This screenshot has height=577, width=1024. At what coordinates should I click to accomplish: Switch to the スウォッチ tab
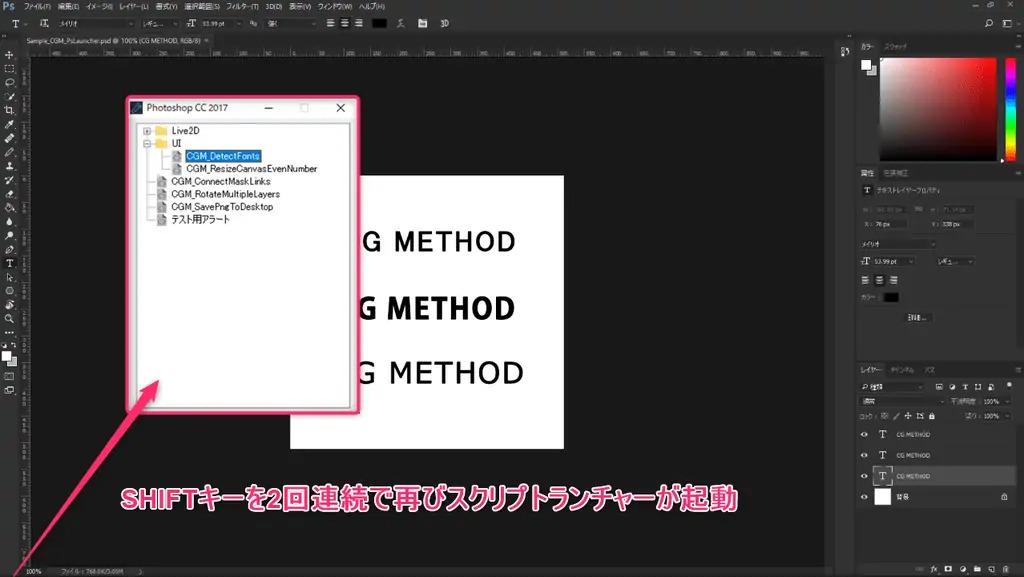pos(895,47)
